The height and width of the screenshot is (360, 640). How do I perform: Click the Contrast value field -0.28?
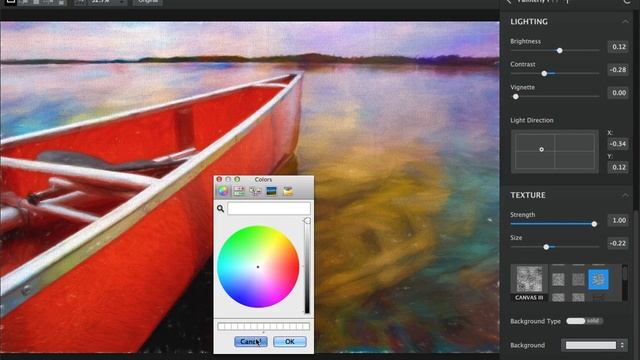[618, 70]
